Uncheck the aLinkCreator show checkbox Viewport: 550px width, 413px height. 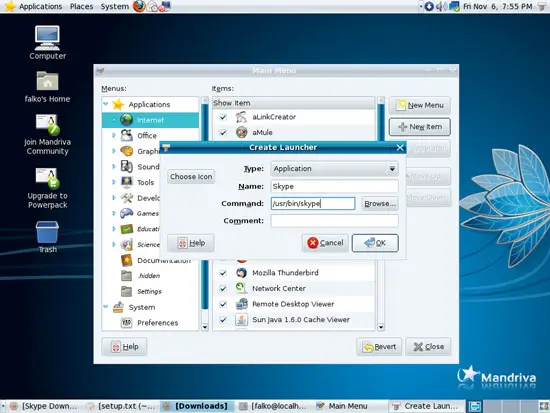click(223, 117)
